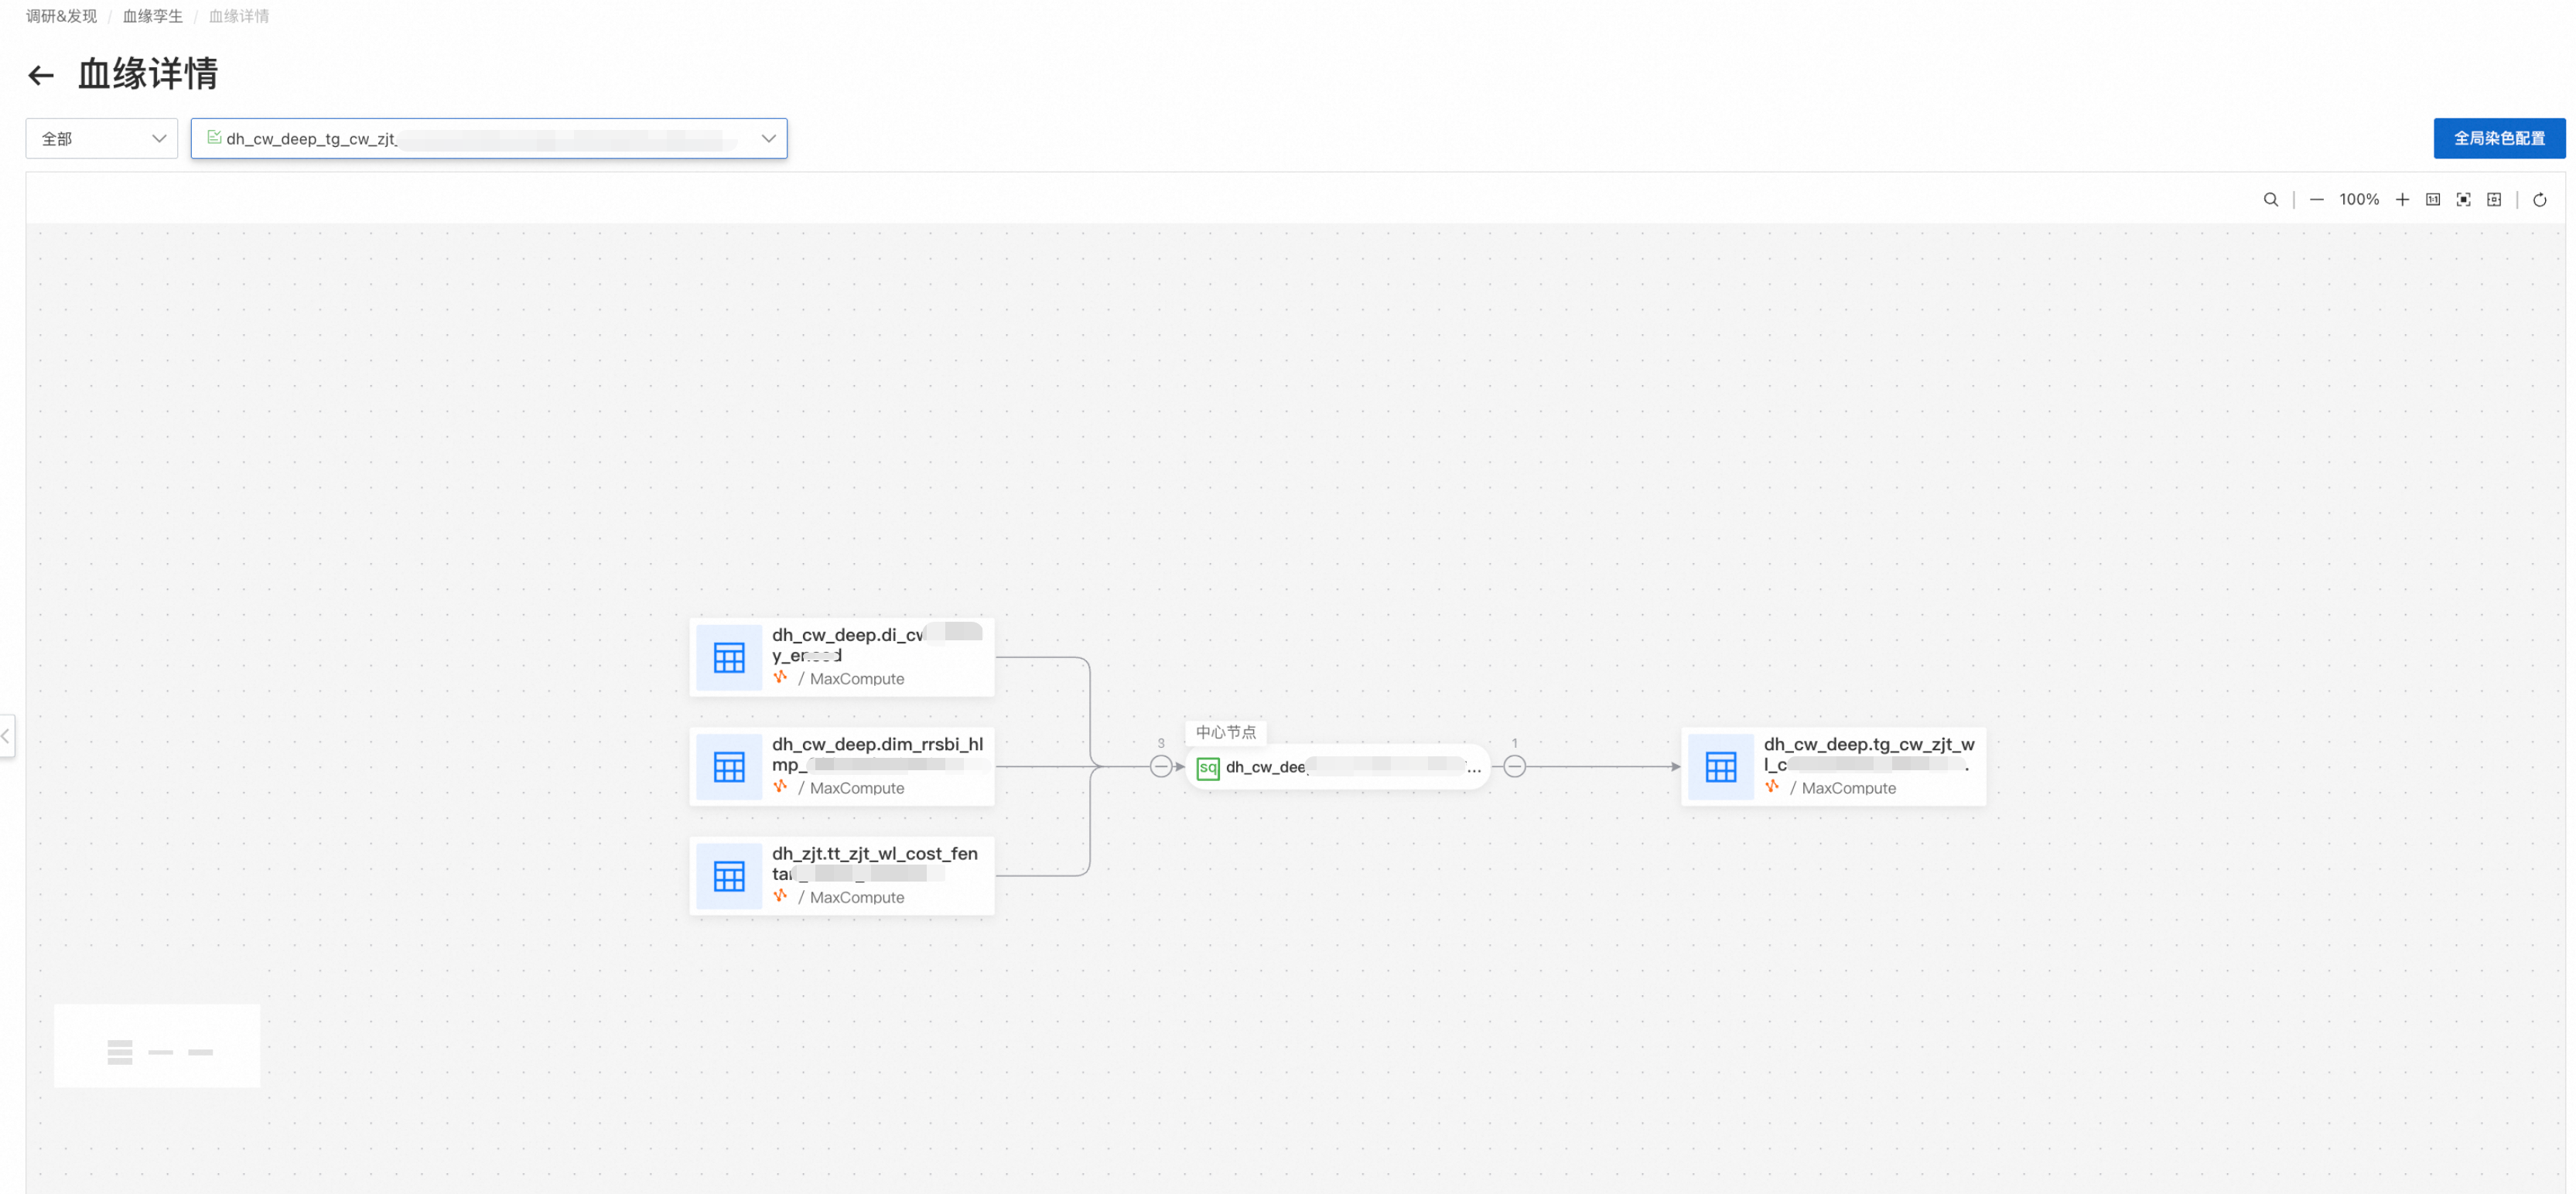The image size is (2576, 1194).
Task: Refresh the lineage graph
Action: pyautogui.click(x=2539, y=200)
